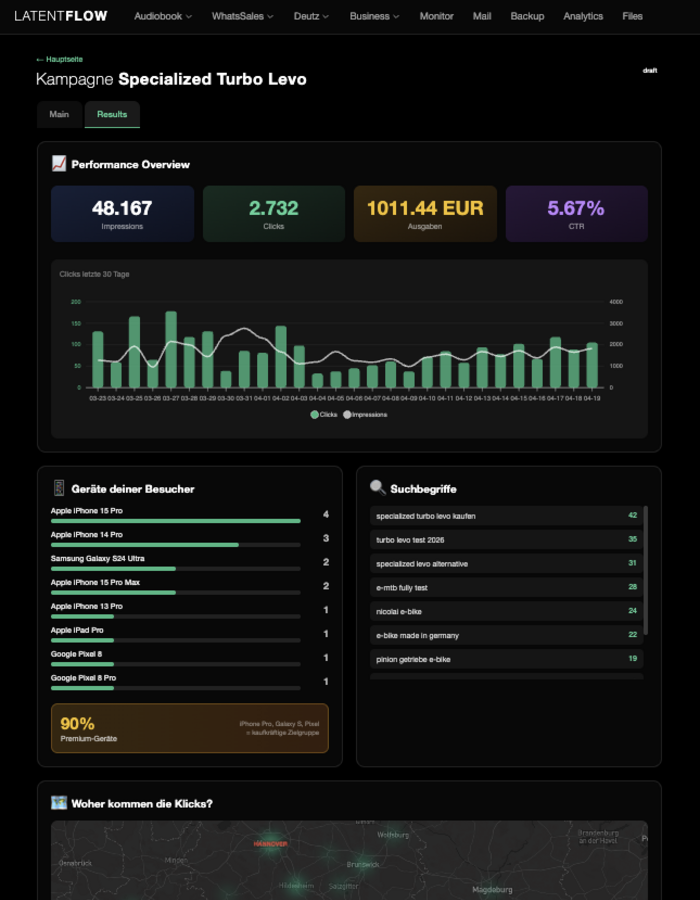Open the WhatsSales dropdown menu
Viewport: 700px width, 900px height.
click(242, 17)
